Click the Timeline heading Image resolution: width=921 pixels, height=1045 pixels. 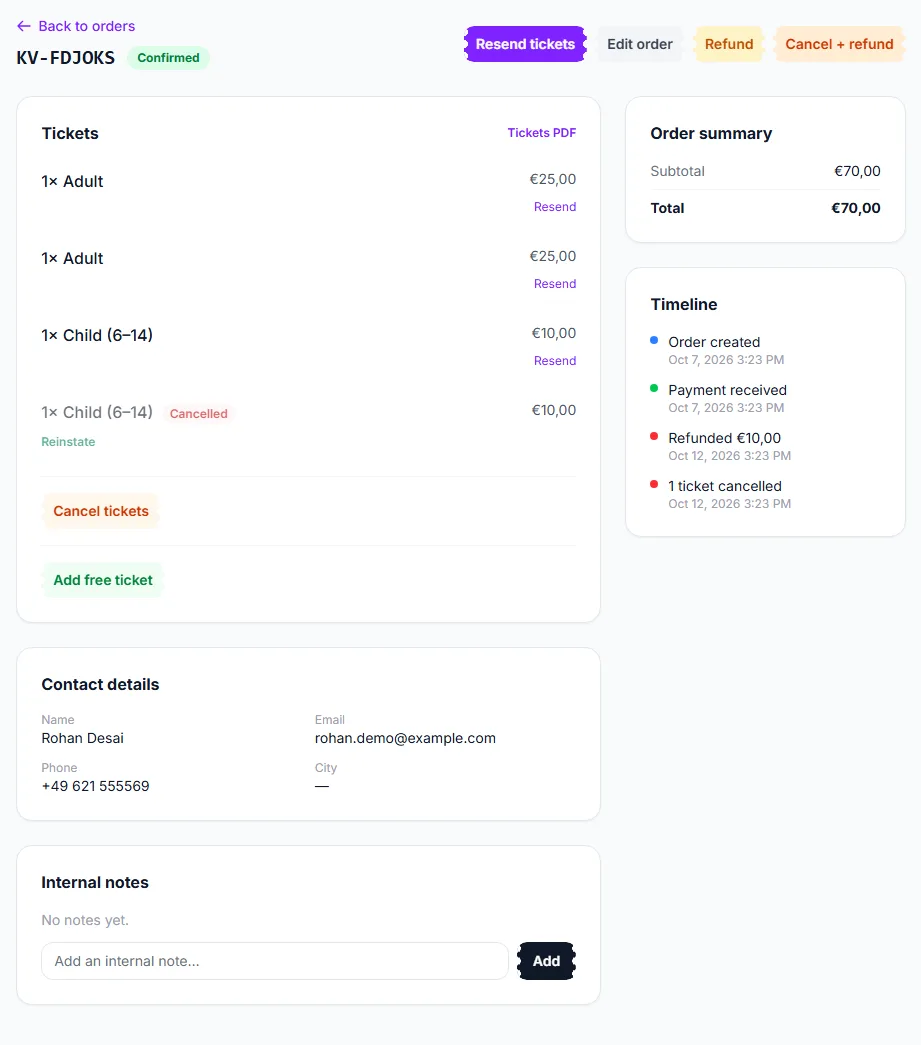coord(684,305)
